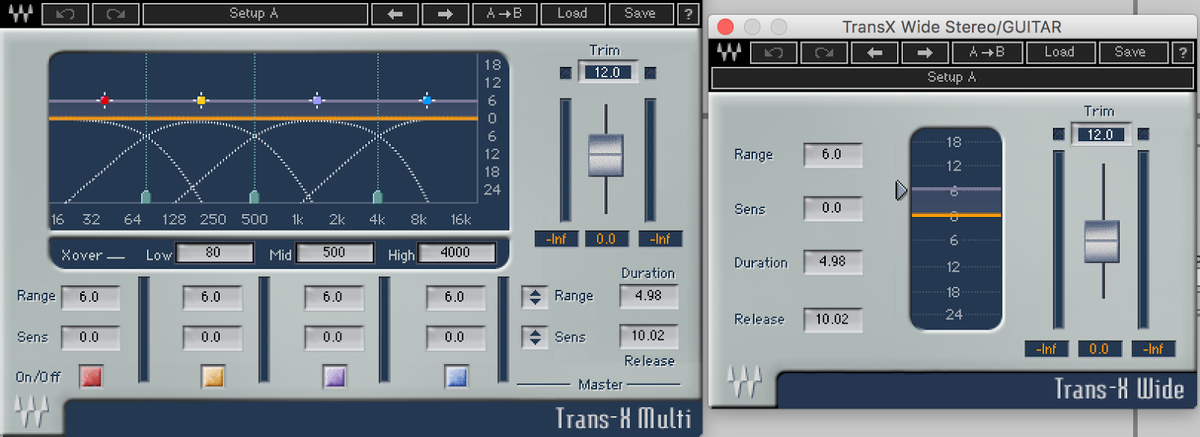
Task: Click the Duration field in Trans-X Multi
Action: (648, 296)
